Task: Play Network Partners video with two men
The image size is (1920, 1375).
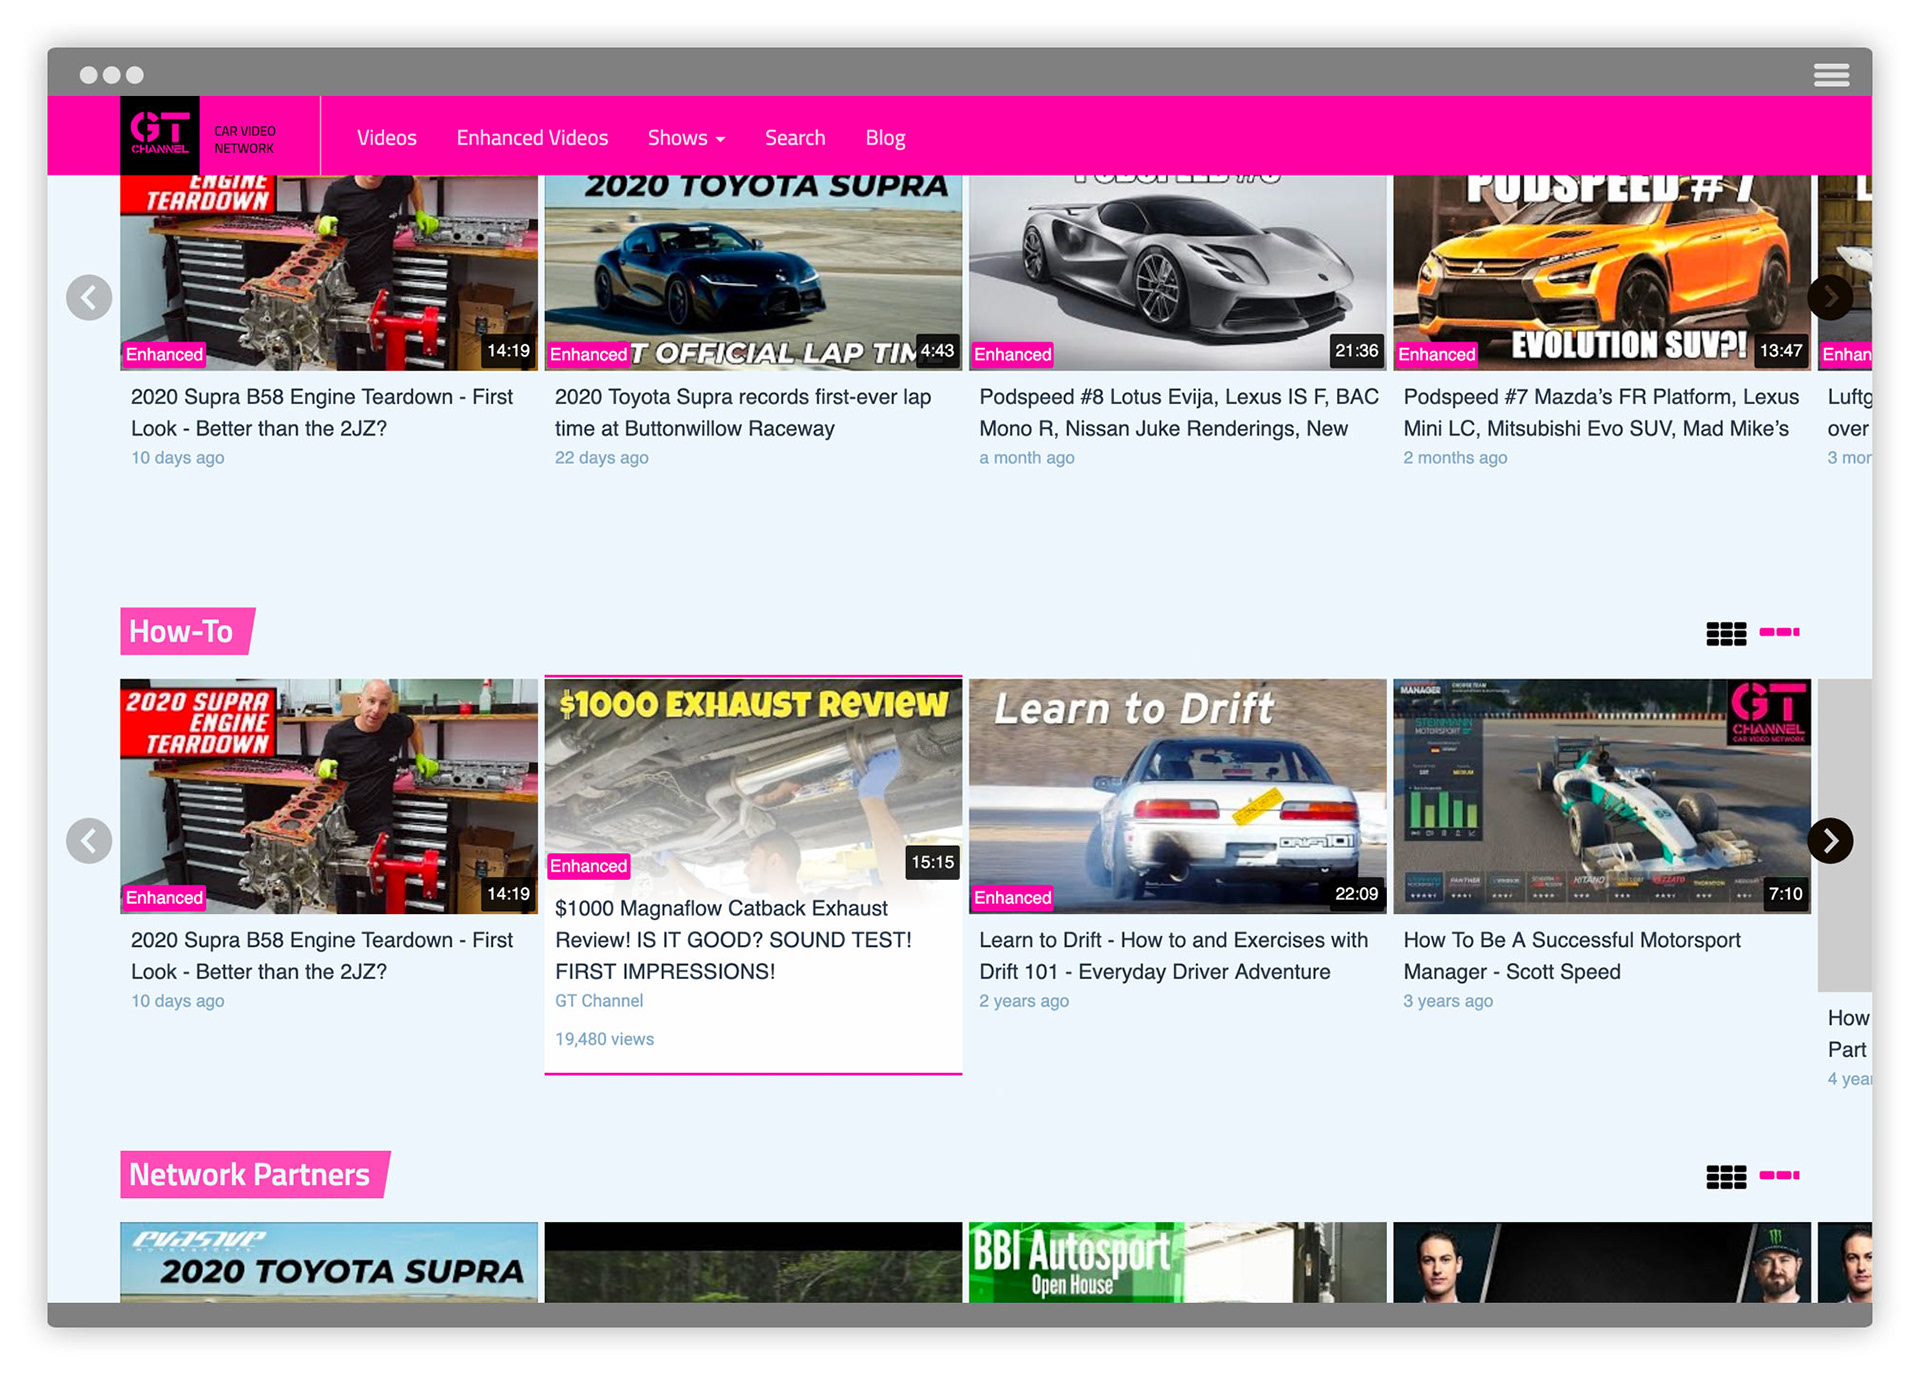Action: click(1601, 1262)
